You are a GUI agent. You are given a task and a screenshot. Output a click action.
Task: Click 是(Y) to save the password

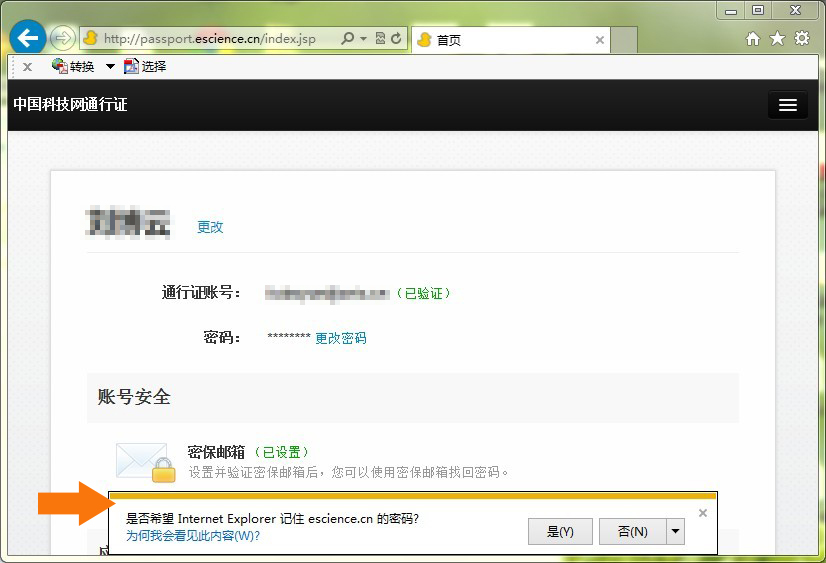(560, 531)
